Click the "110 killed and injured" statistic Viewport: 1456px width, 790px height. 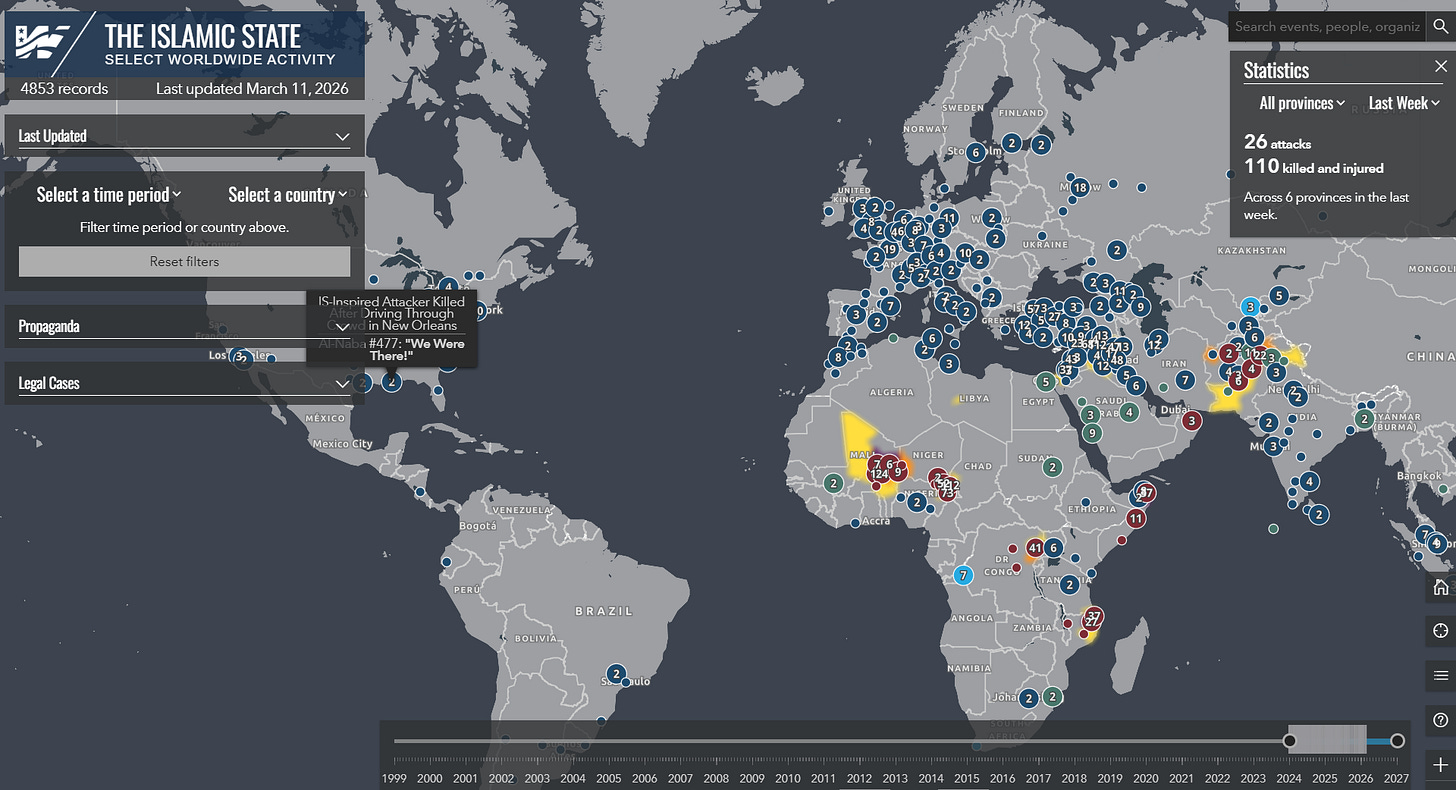pyautogui.click(x=1314, y=167)
